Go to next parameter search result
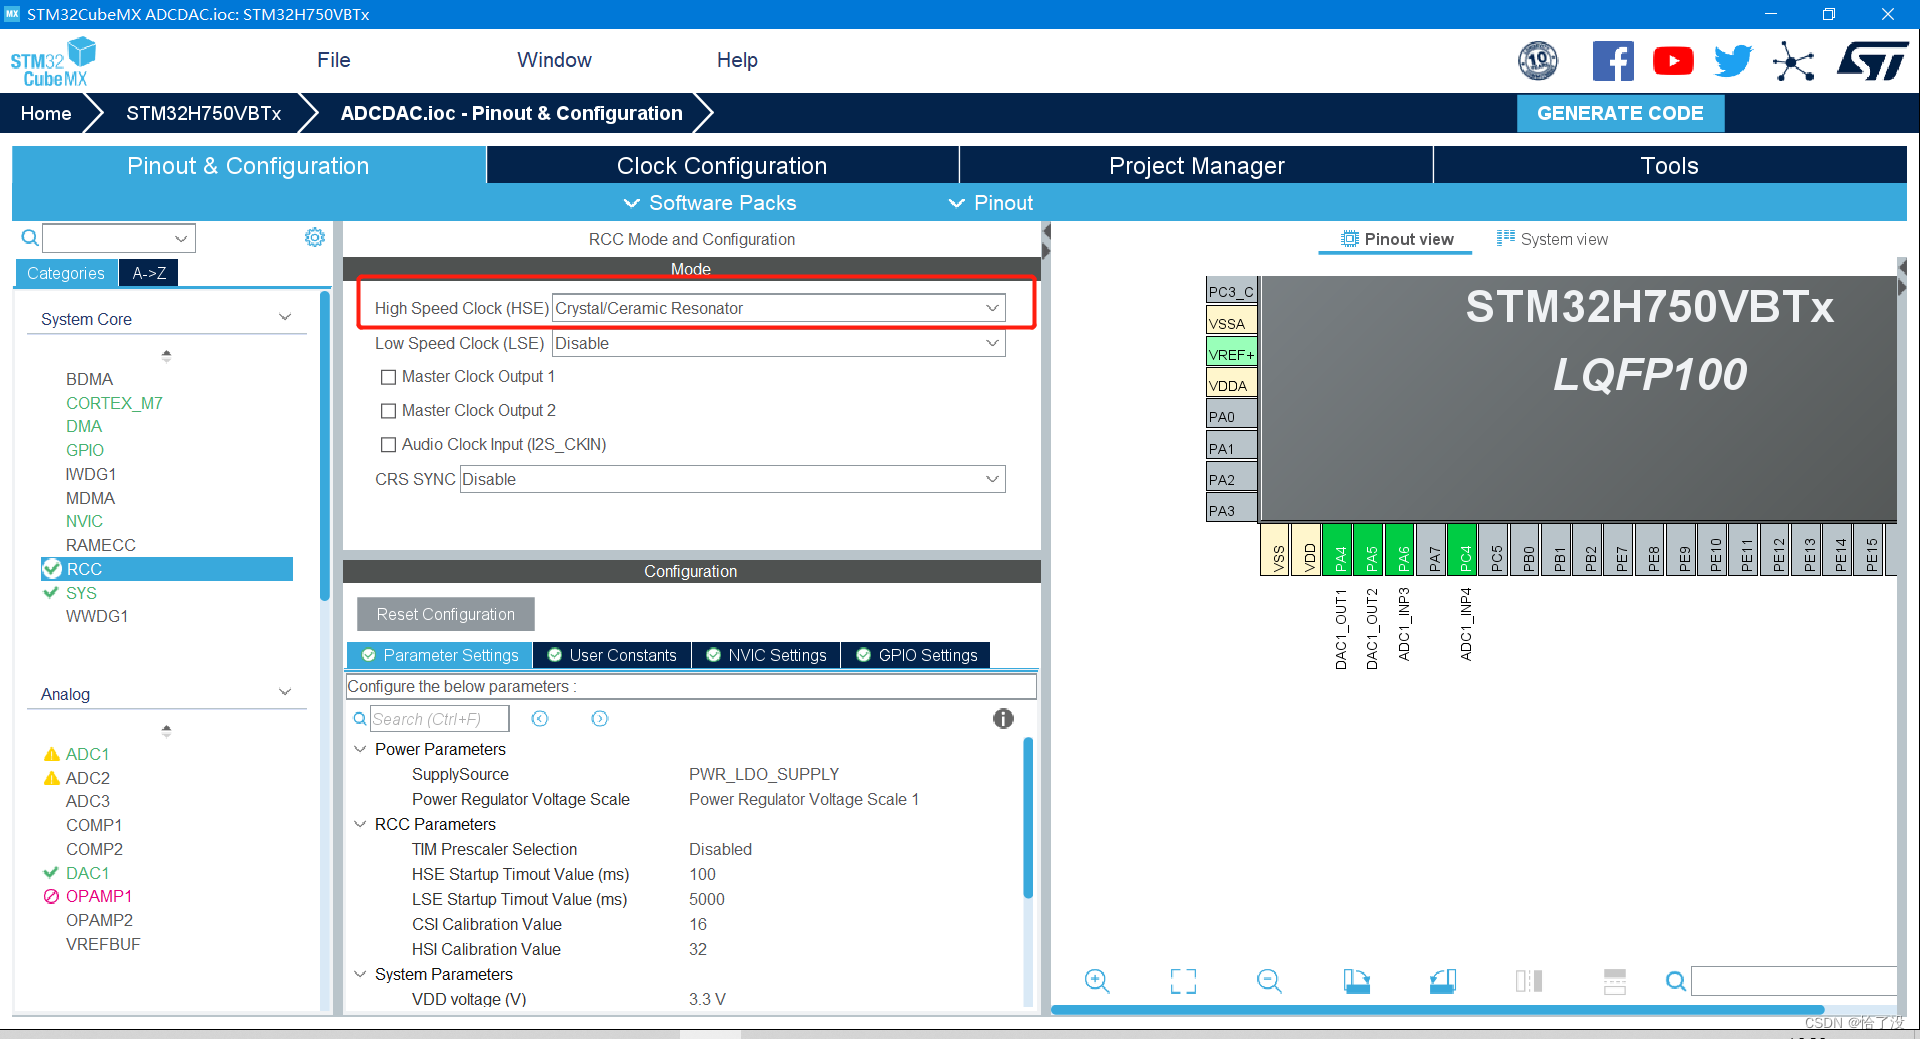 (x=600, y=718)
